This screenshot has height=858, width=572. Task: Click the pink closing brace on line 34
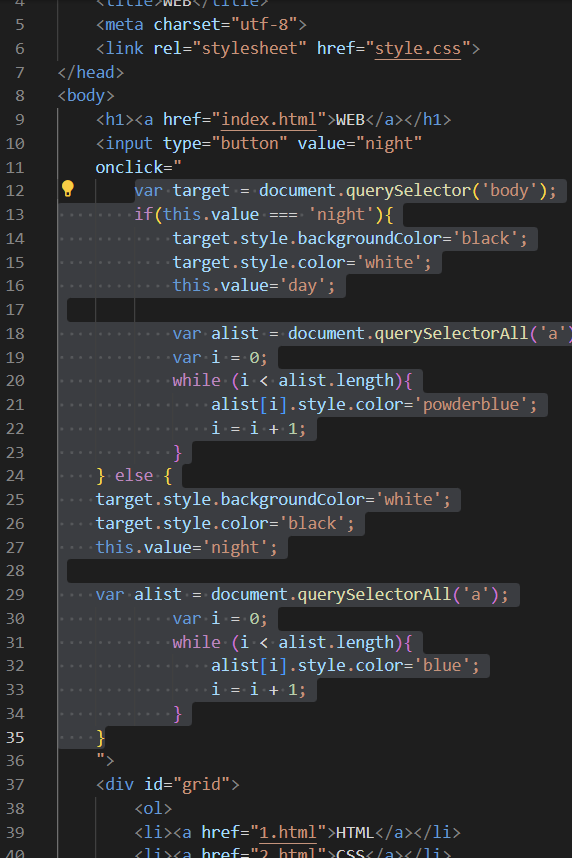[177, 714]
